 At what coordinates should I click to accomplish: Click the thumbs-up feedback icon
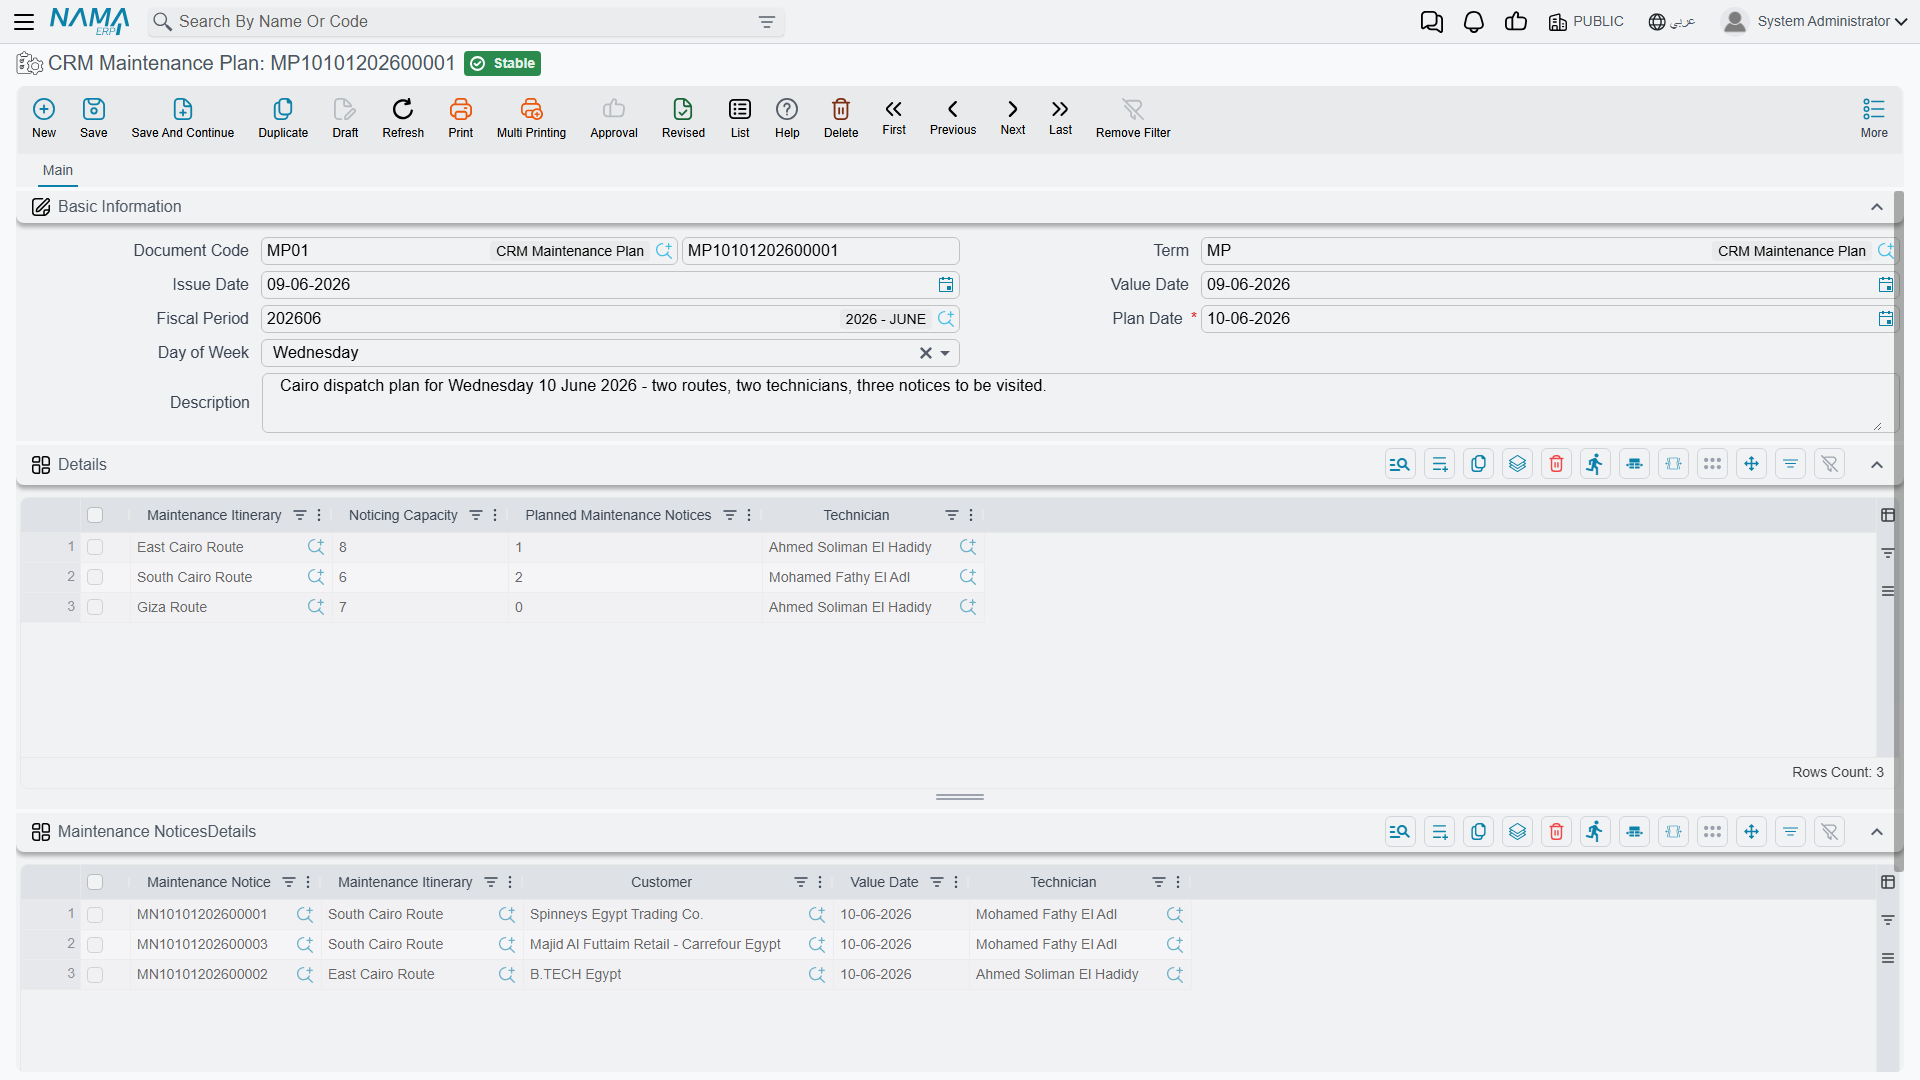pos(1516,21)
